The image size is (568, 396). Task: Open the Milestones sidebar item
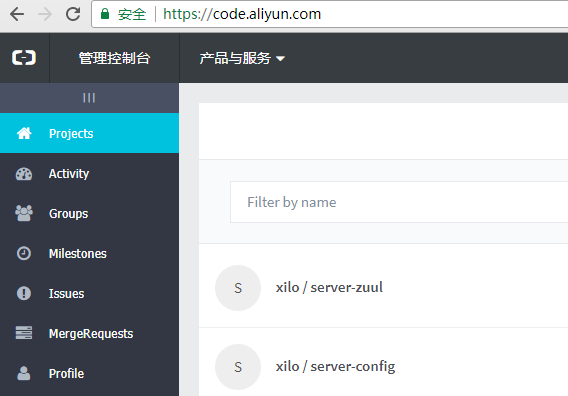click(89, 253)
